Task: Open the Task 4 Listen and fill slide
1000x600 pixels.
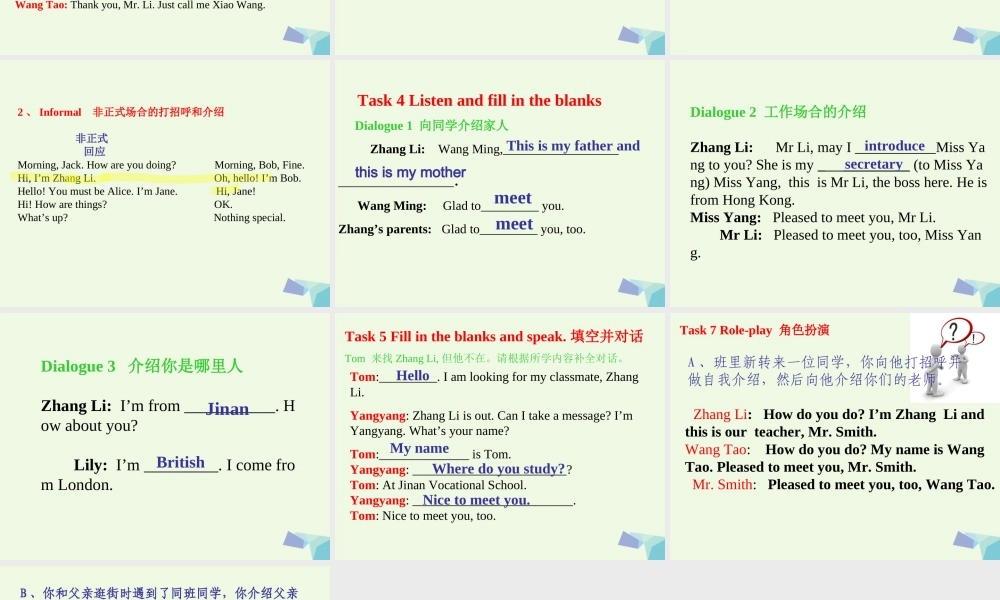Action: click(x=499, y=184)
